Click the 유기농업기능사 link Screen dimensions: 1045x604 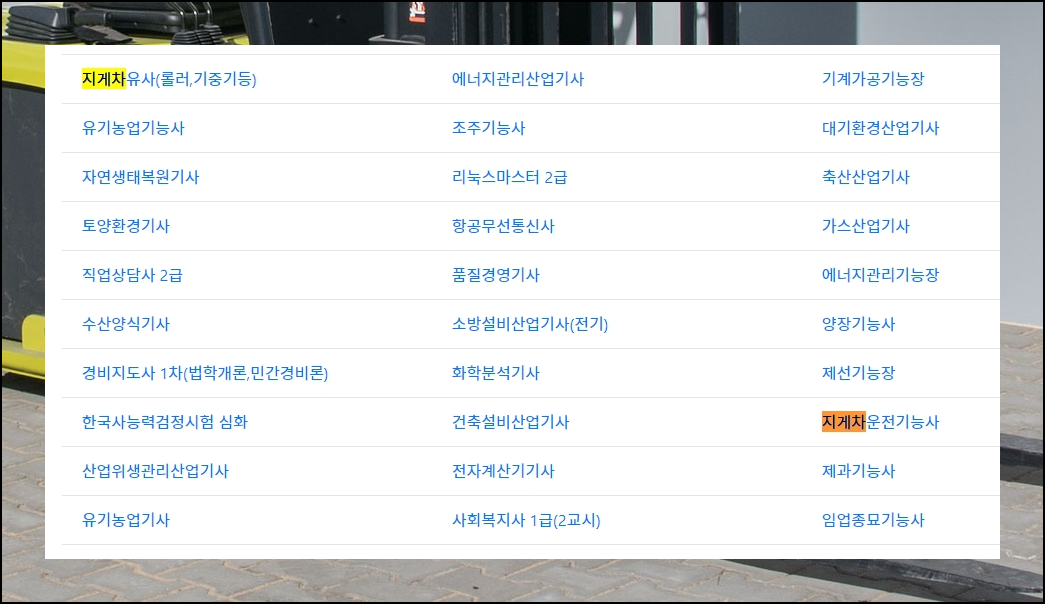133,128
